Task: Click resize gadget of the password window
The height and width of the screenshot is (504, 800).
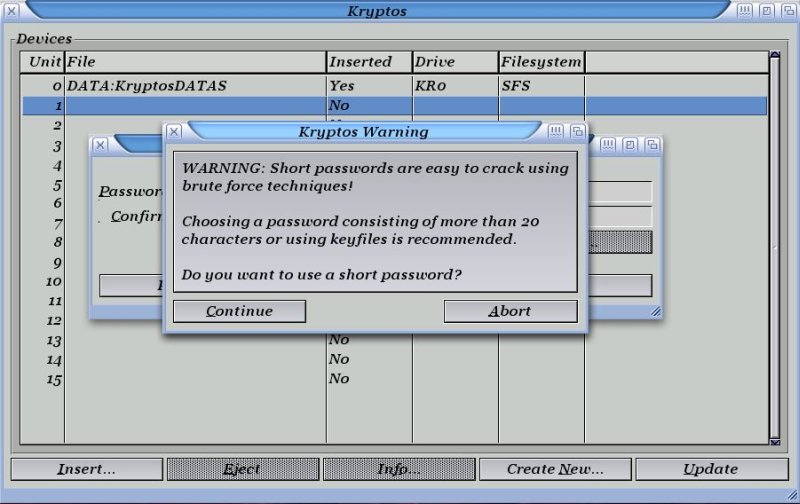Action: (x=656, y=311)
